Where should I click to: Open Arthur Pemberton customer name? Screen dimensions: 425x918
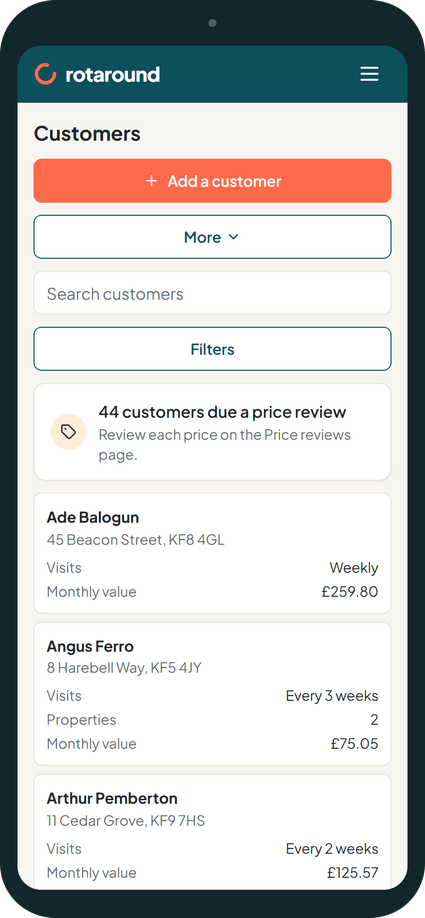[112, 799]
